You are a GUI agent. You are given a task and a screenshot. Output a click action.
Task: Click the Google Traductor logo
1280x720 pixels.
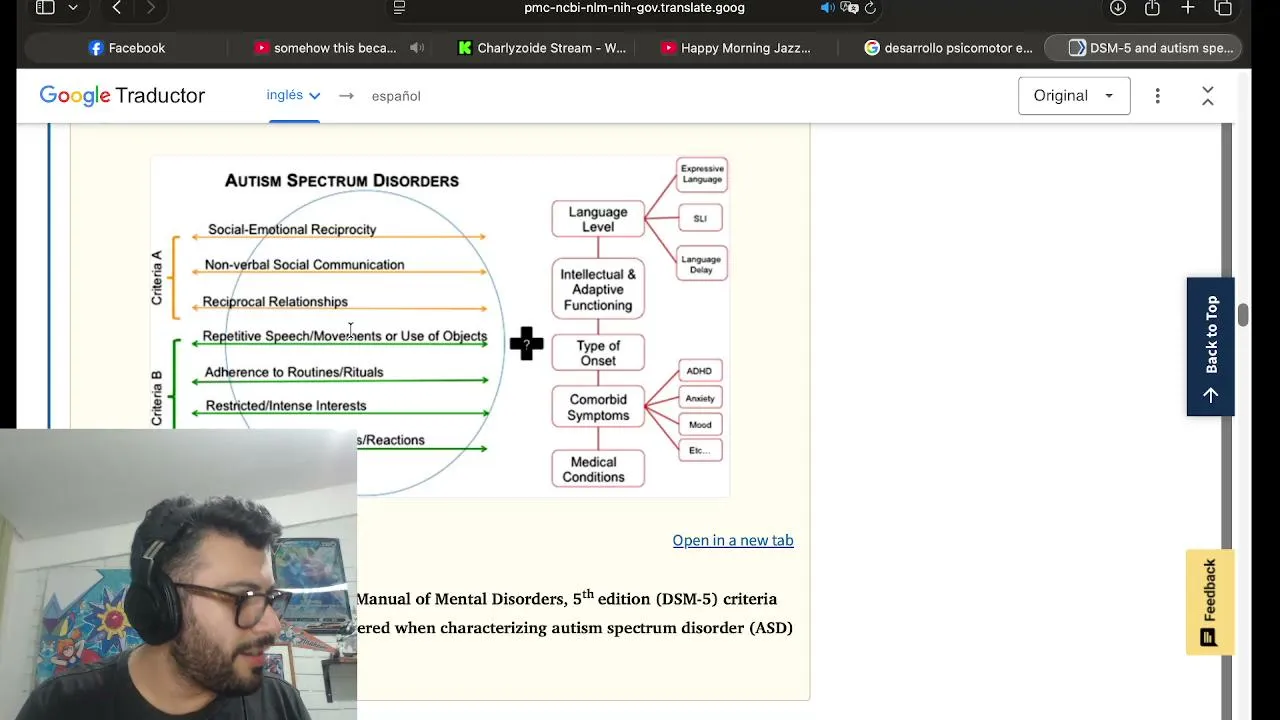tap(122, 96)
